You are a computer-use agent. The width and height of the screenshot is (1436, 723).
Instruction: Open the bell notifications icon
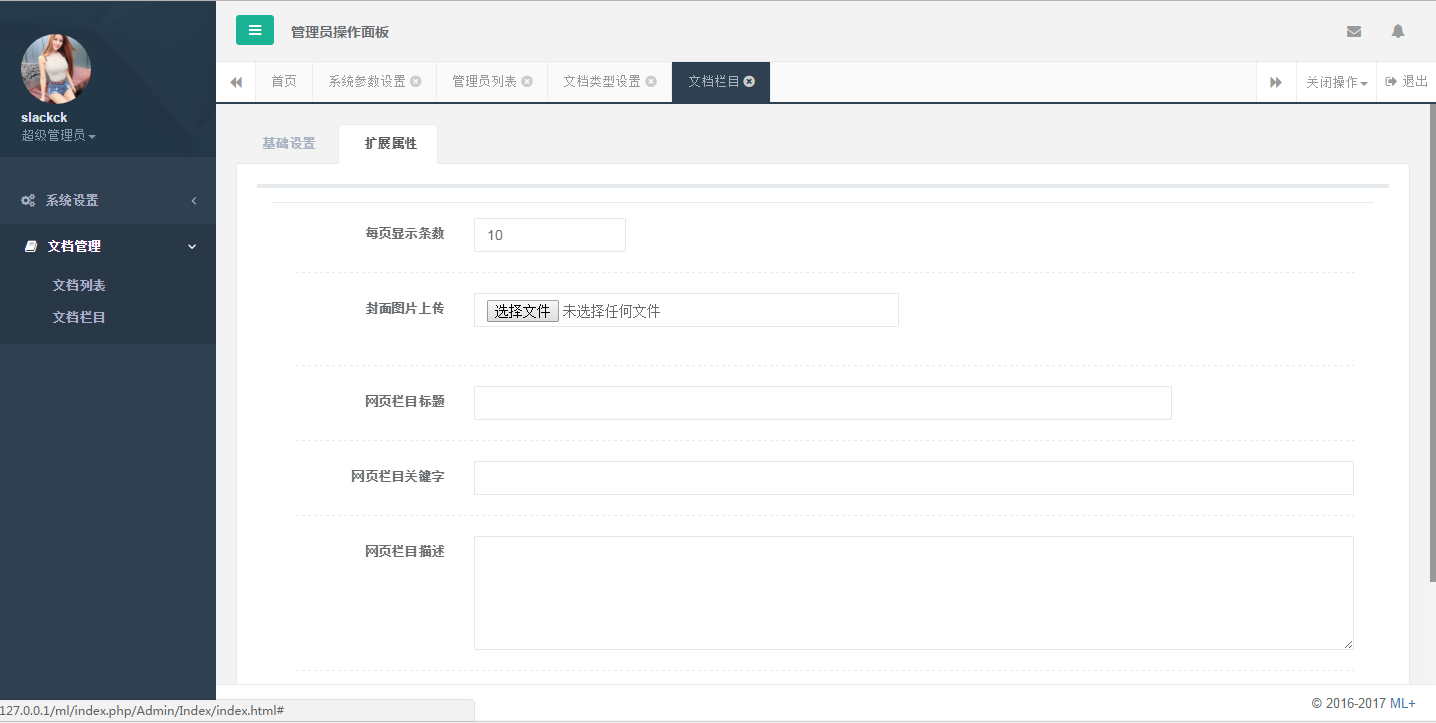pyautogui.click(x=1397, y=31)
